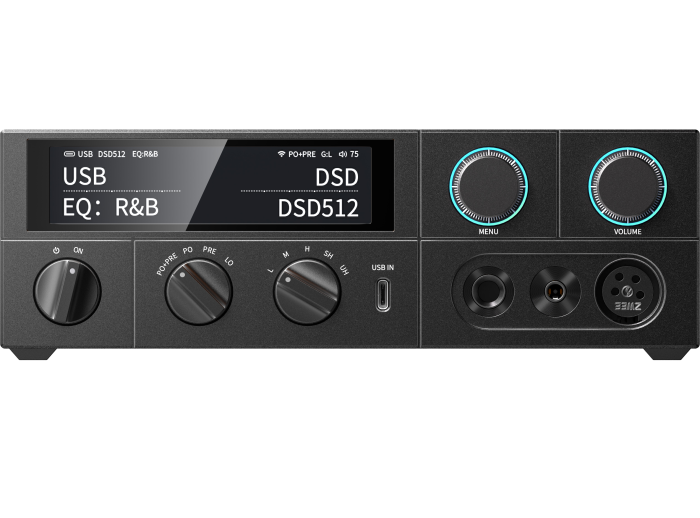Click the G:L gain indicator in status bar
This screenshot has width=700, height=518.
coord(326,154)
